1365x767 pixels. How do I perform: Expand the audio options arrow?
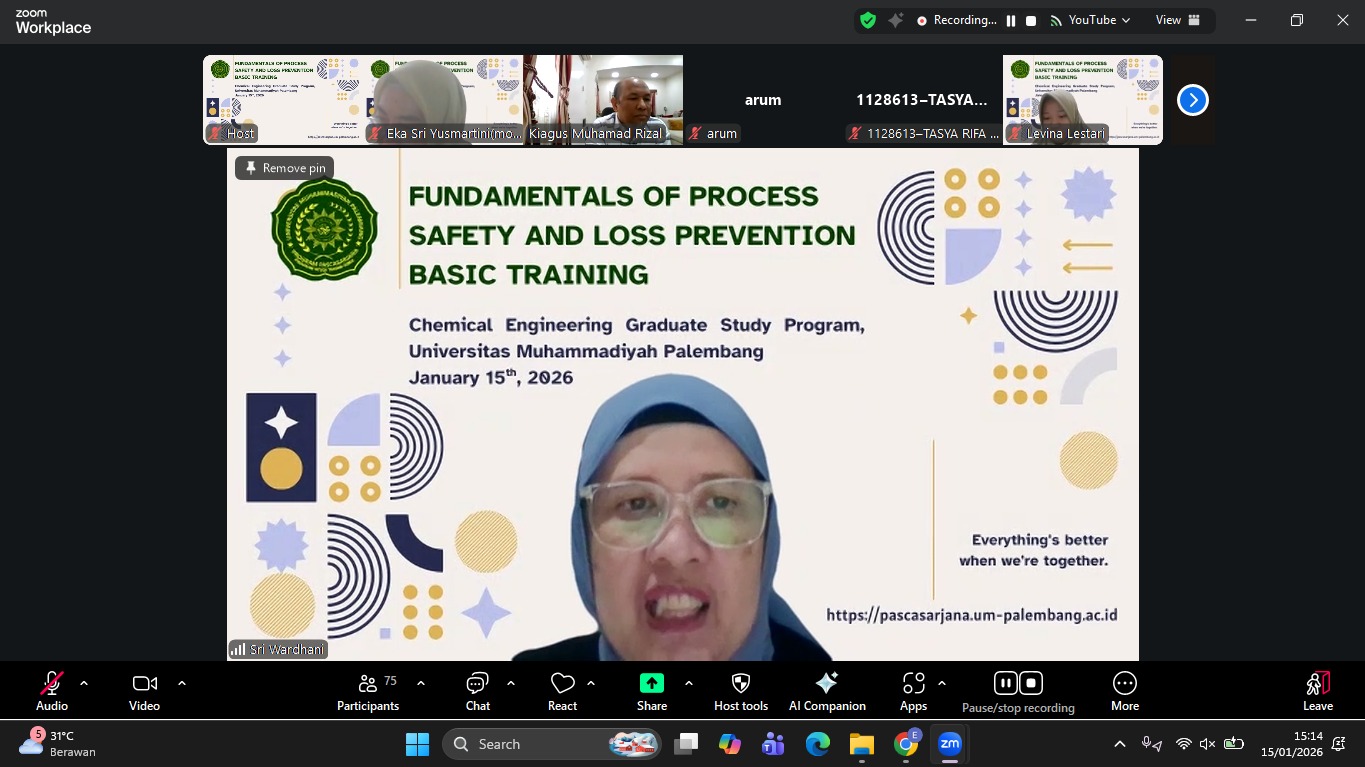tap(84, 683)
